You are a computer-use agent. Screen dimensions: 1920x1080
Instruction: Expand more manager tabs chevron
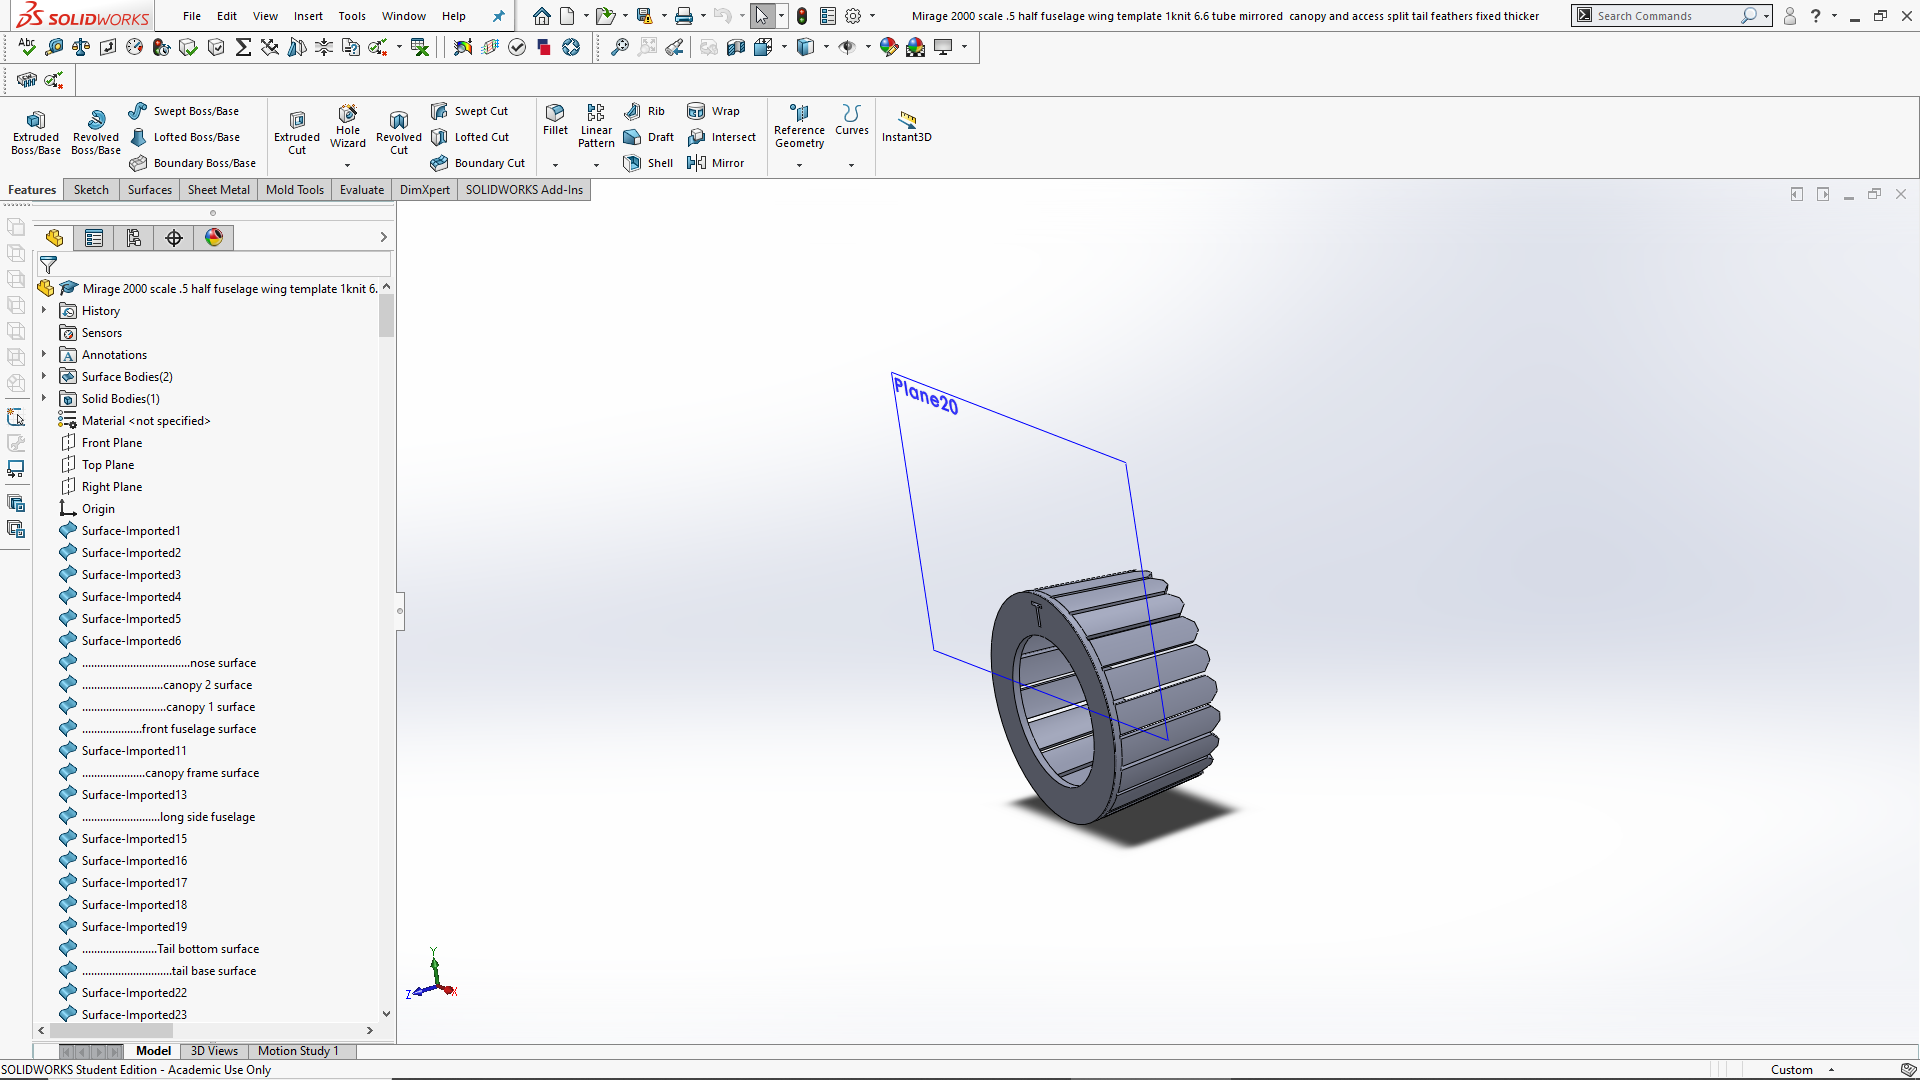(383, 237)
